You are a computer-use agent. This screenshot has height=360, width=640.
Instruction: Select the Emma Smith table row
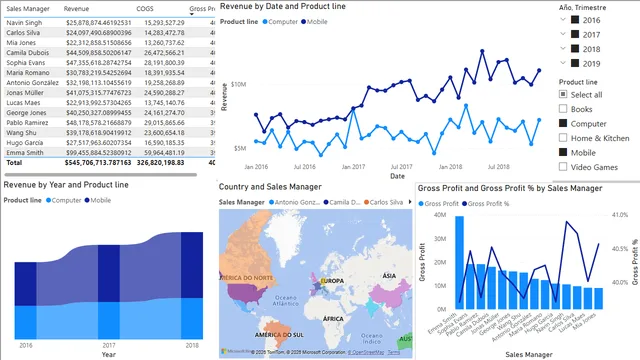109,152
